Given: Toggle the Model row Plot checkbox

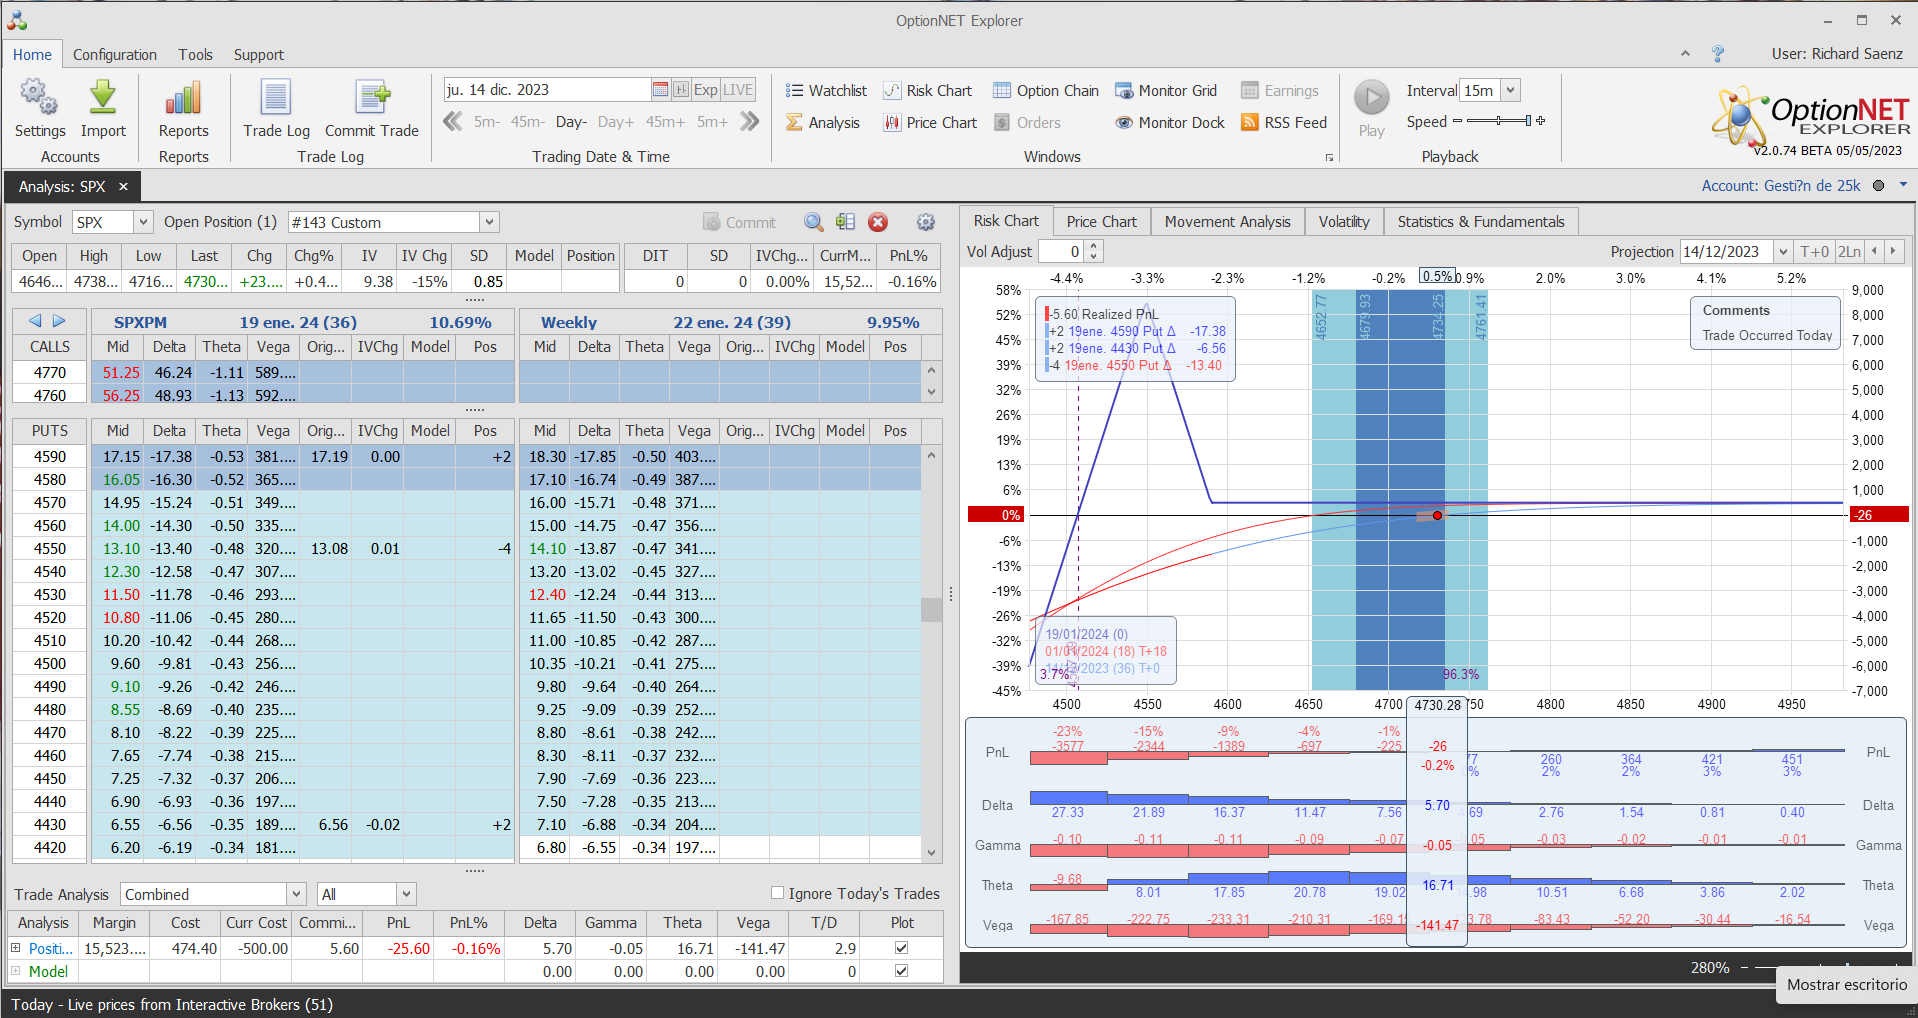Looking at the screenshot, I should [x=901, y=971].
